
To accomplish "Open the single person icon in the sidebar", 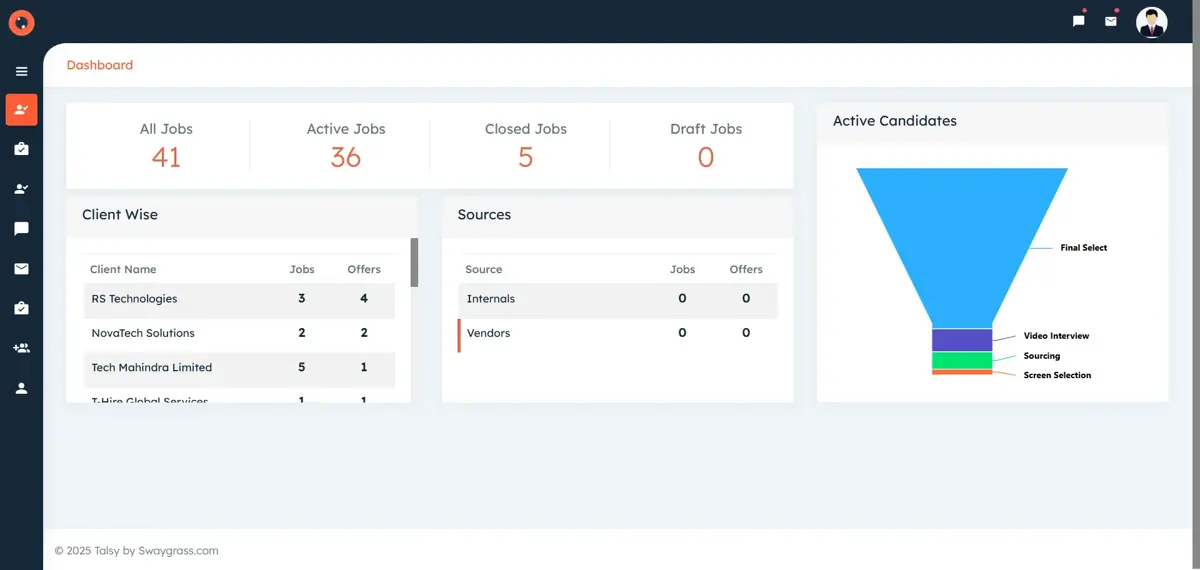I will point(21,388).
